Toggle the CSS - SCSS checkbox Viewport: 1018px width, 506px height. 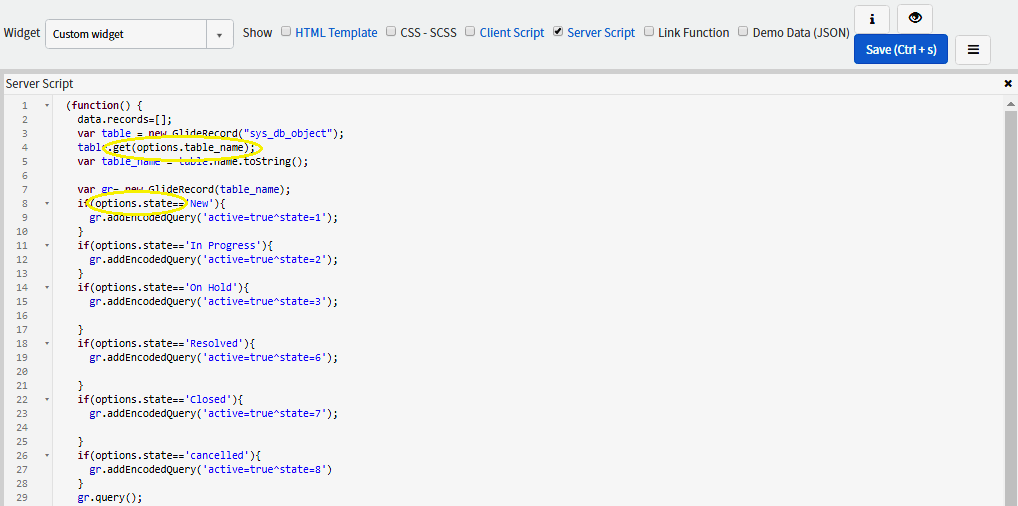point(391,32)
